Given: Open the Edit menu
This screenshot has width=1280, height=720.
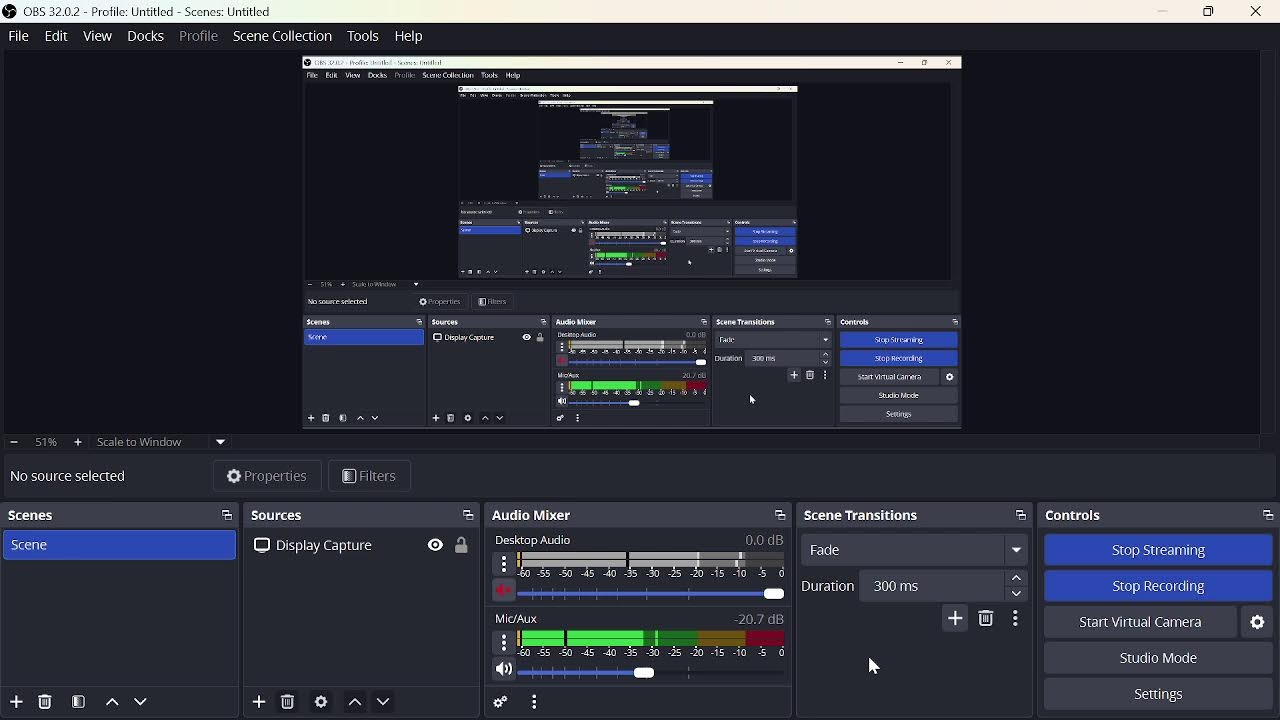Looking at the screenshot, I should coord(56,36).
